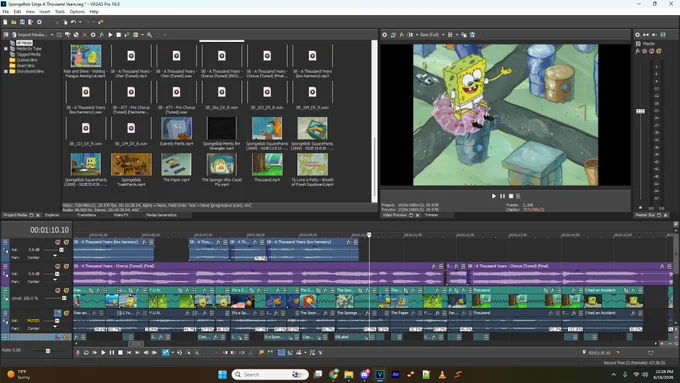Switch to the Explorer tab
680x383 pixels.
(x=52, y=215)
